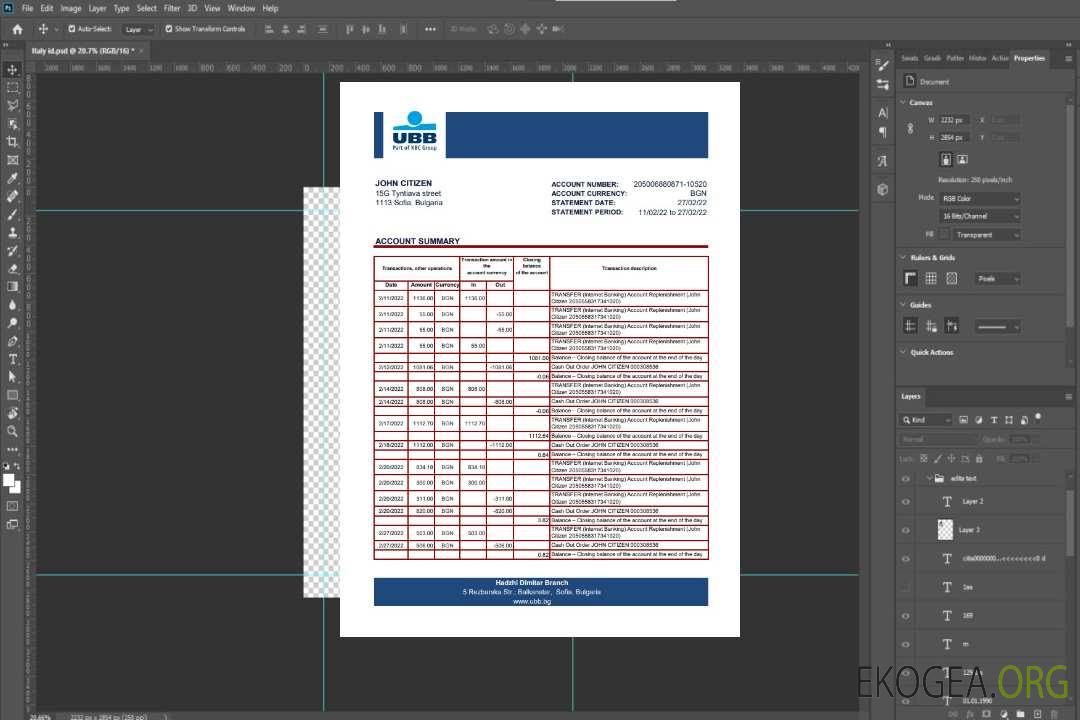
Task: Select the Clone Stamp tool
Action: click(12, 233)
